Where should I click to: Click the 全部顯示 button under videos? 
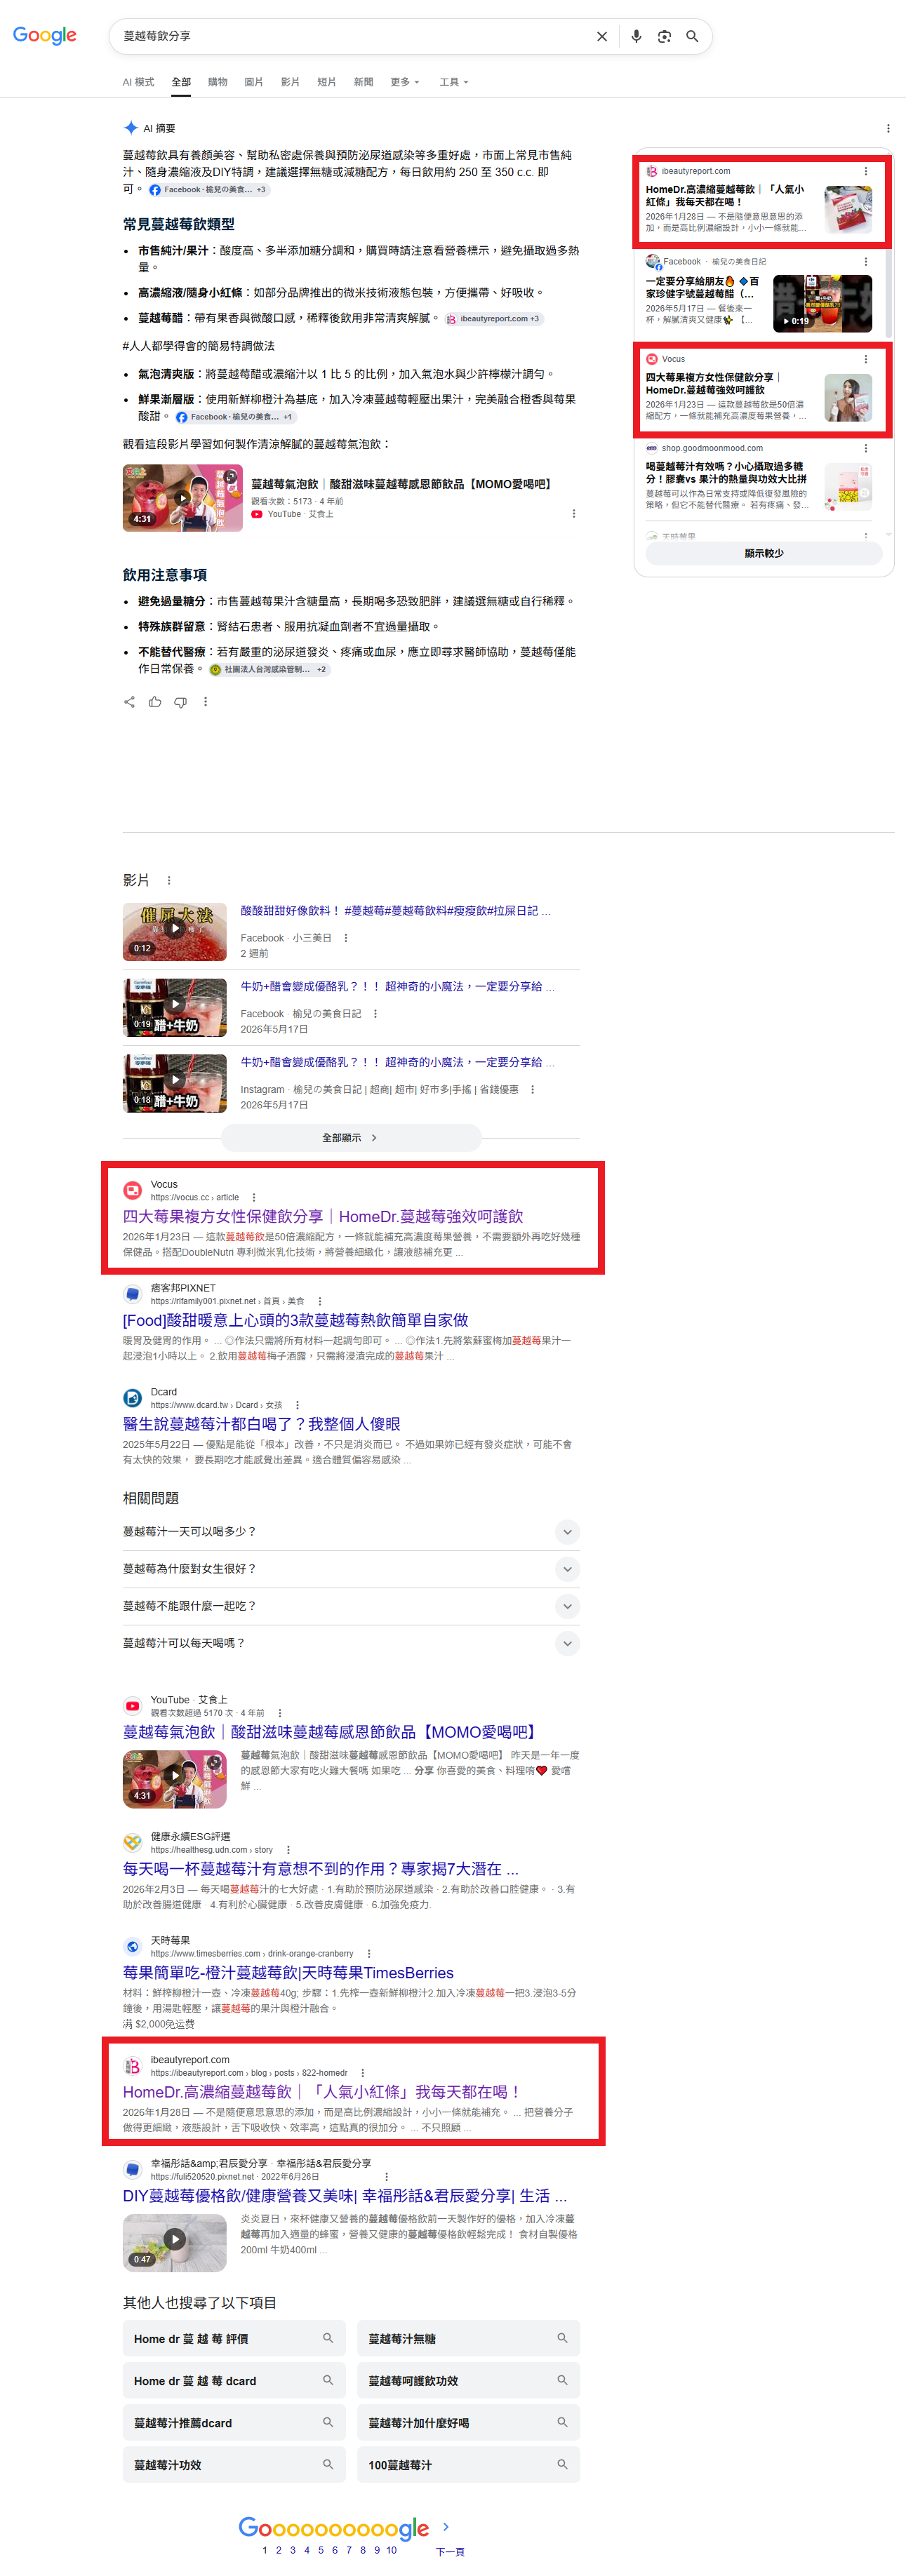[351, 1138]
